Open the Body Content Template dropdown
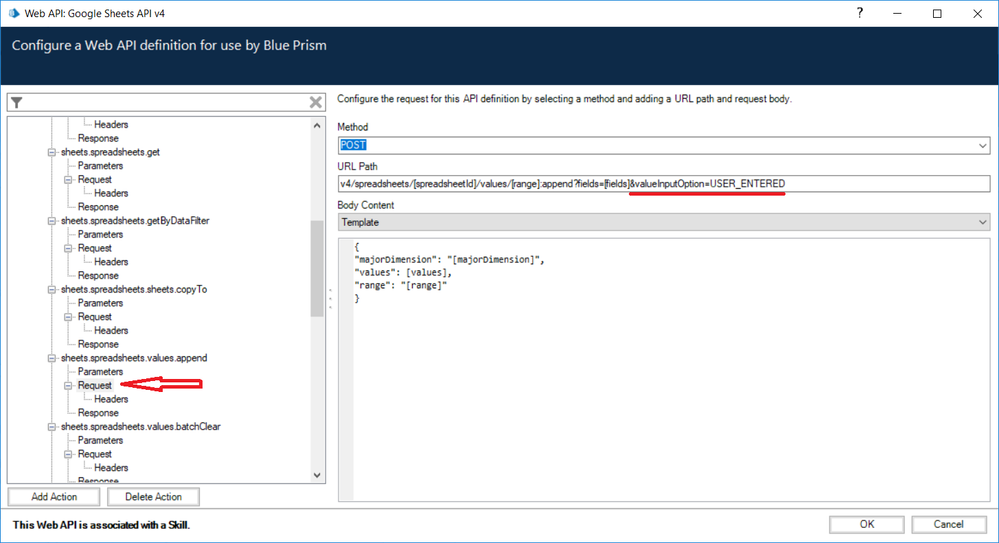The image size is (999, 543). tap(982, 222)
